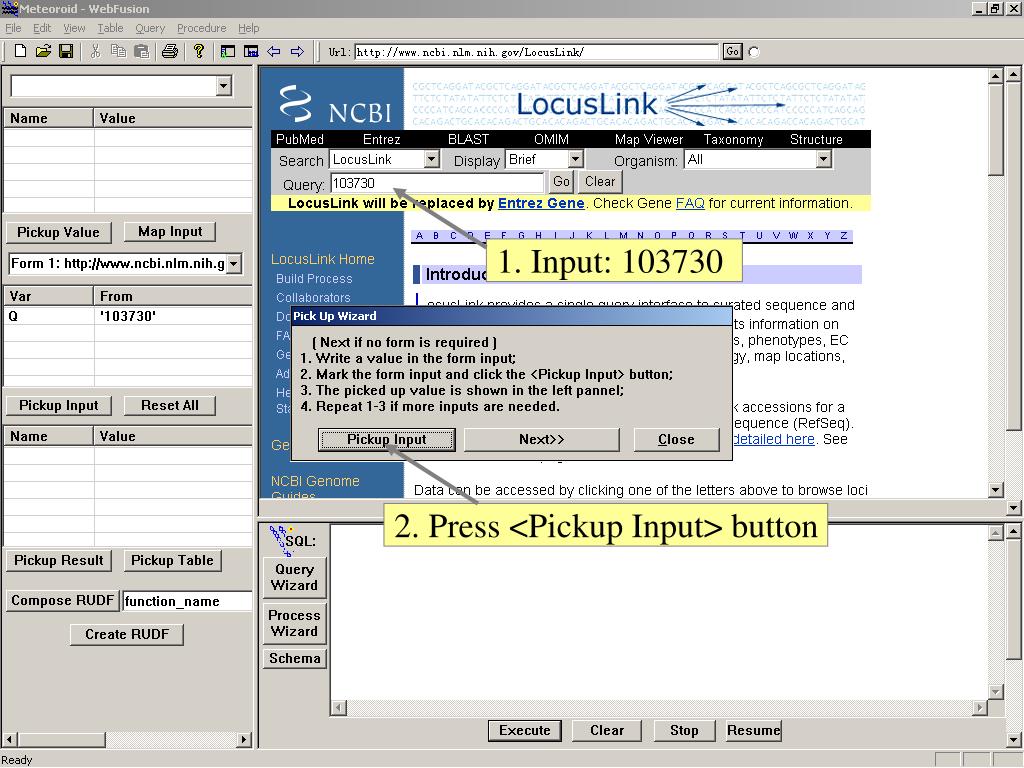
Task: Open the Query menu
Action: pyautogui.click(x=150, y=28)
